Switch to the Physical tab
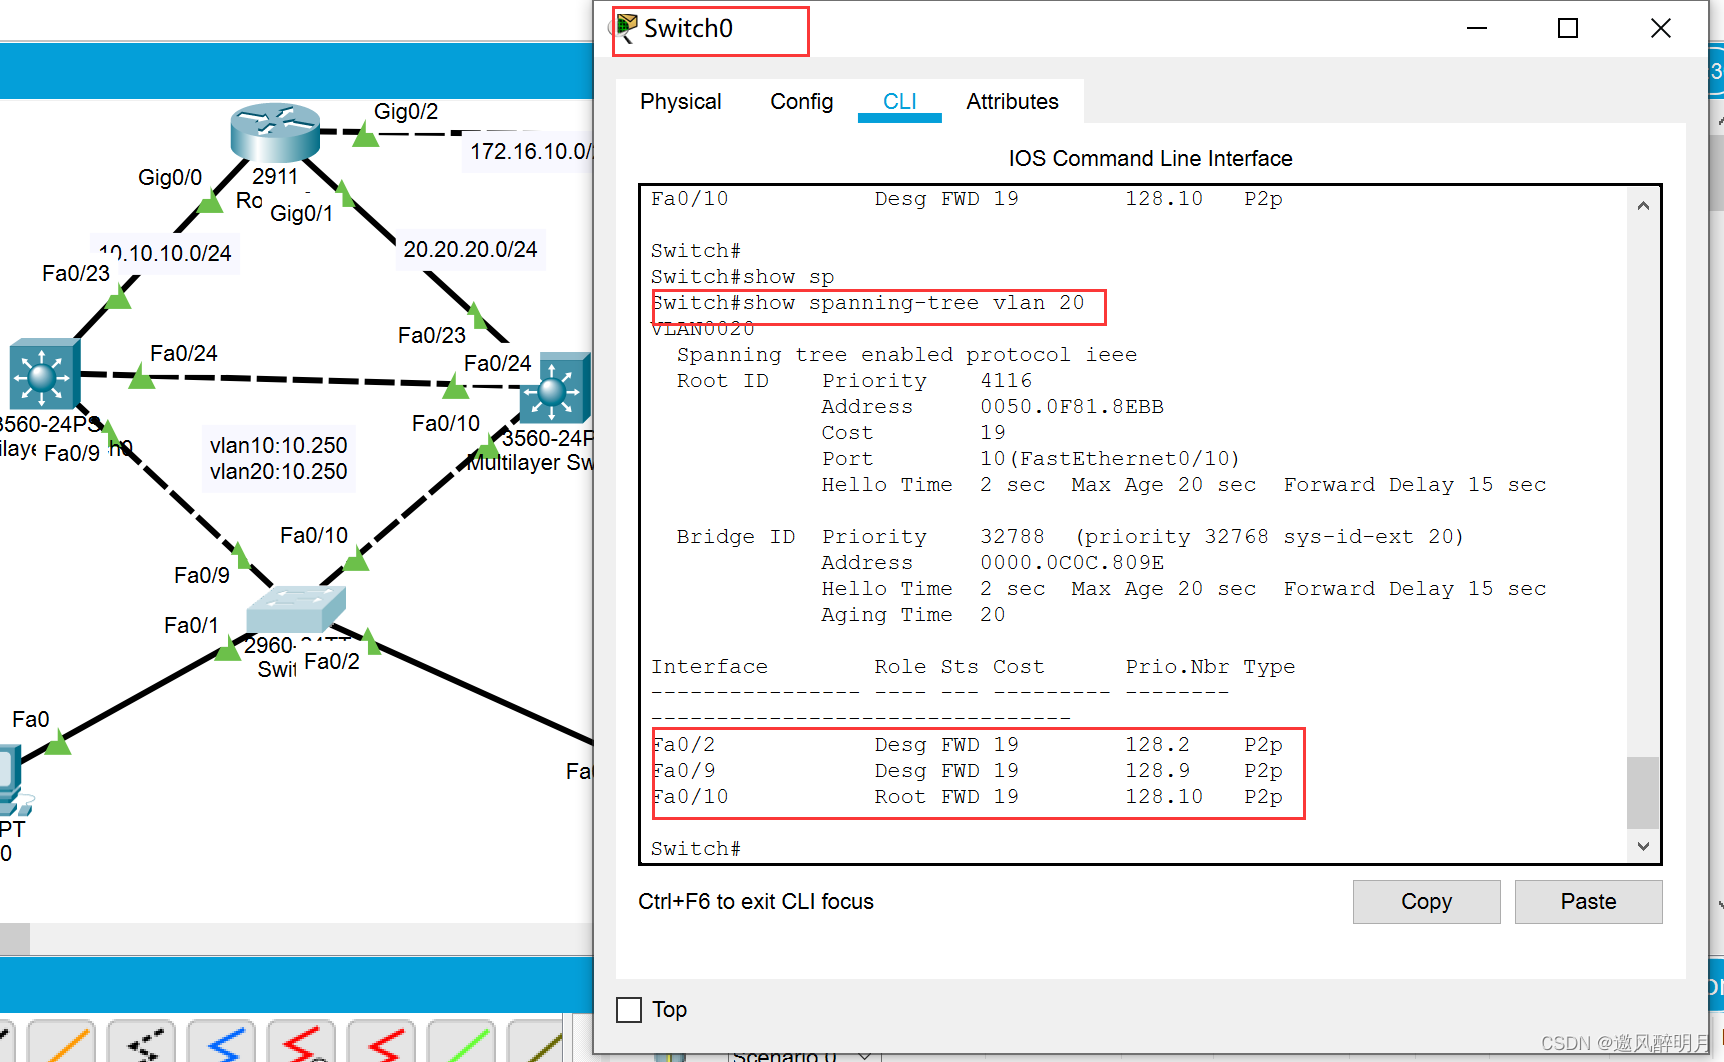This screenshot has width=1724, height=1062. coord(680,102)
